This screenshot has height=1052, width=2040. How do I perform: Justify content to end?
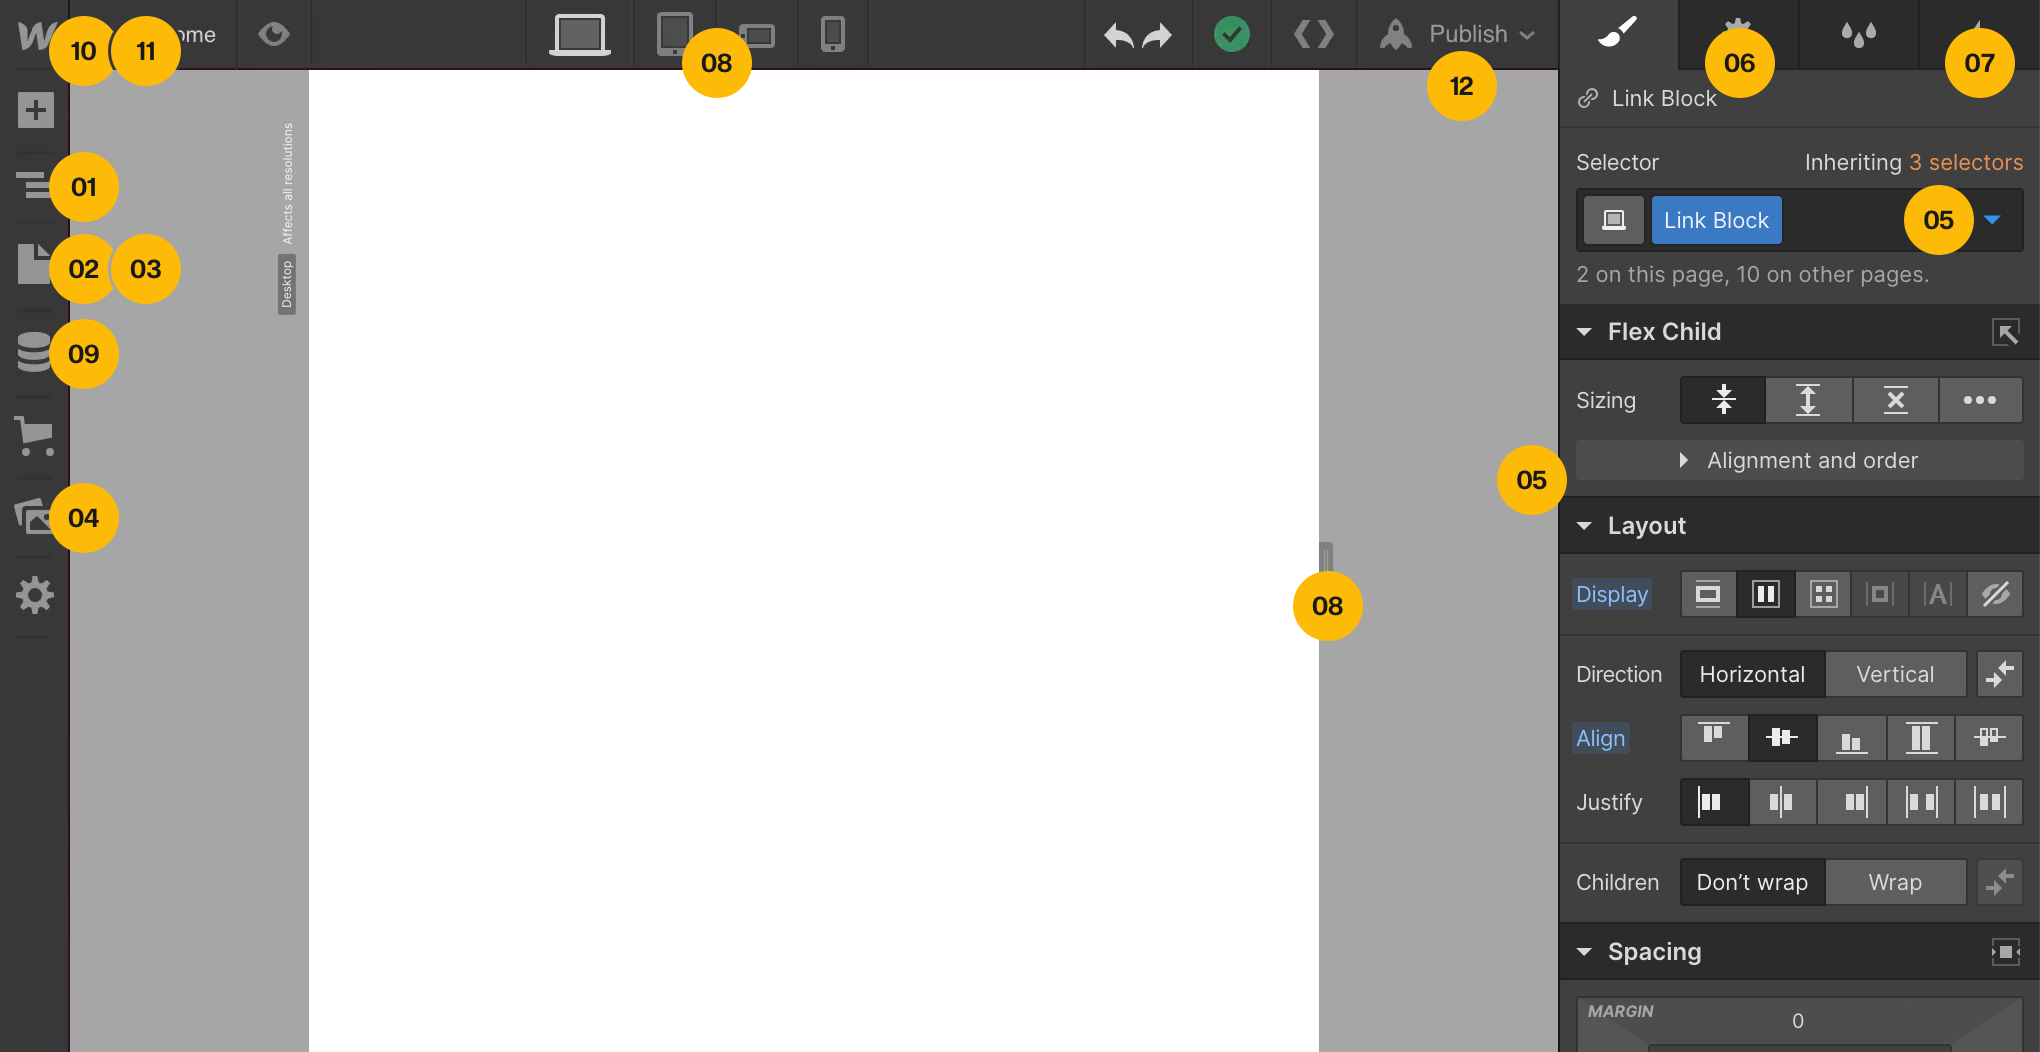(x=1851, y=802)
